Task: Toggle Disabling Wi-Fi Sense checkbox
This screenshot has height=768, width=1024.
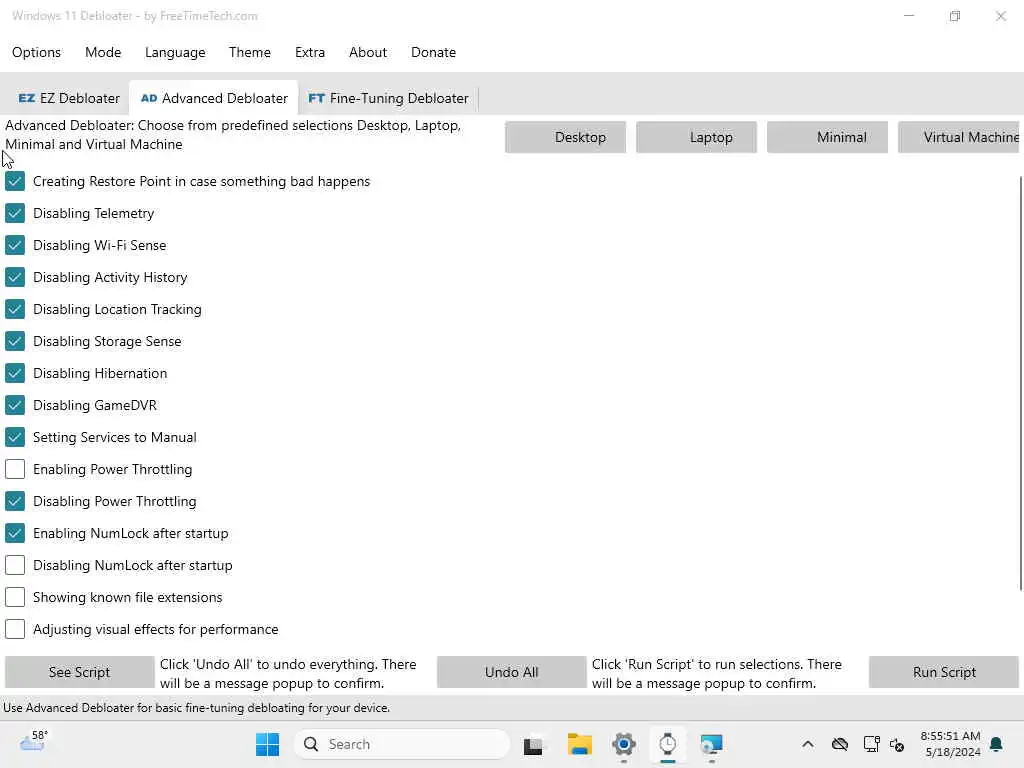Action: click(14, 245)
